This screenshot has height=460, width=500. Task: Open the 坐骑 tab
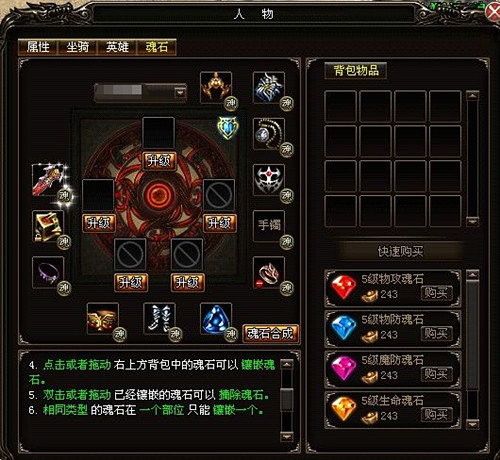pyautogui.click(x=77, y=47)
